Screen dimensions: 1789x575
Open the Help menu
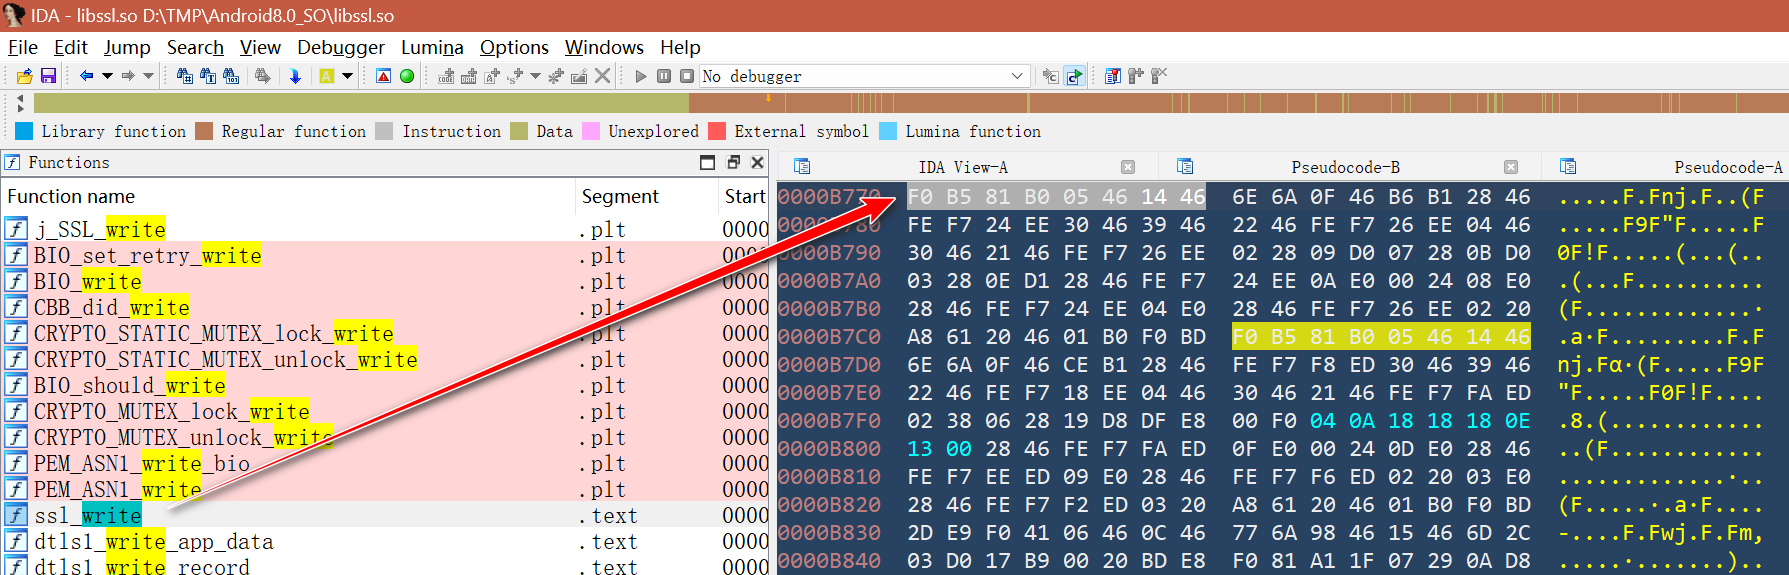(680, 47)
